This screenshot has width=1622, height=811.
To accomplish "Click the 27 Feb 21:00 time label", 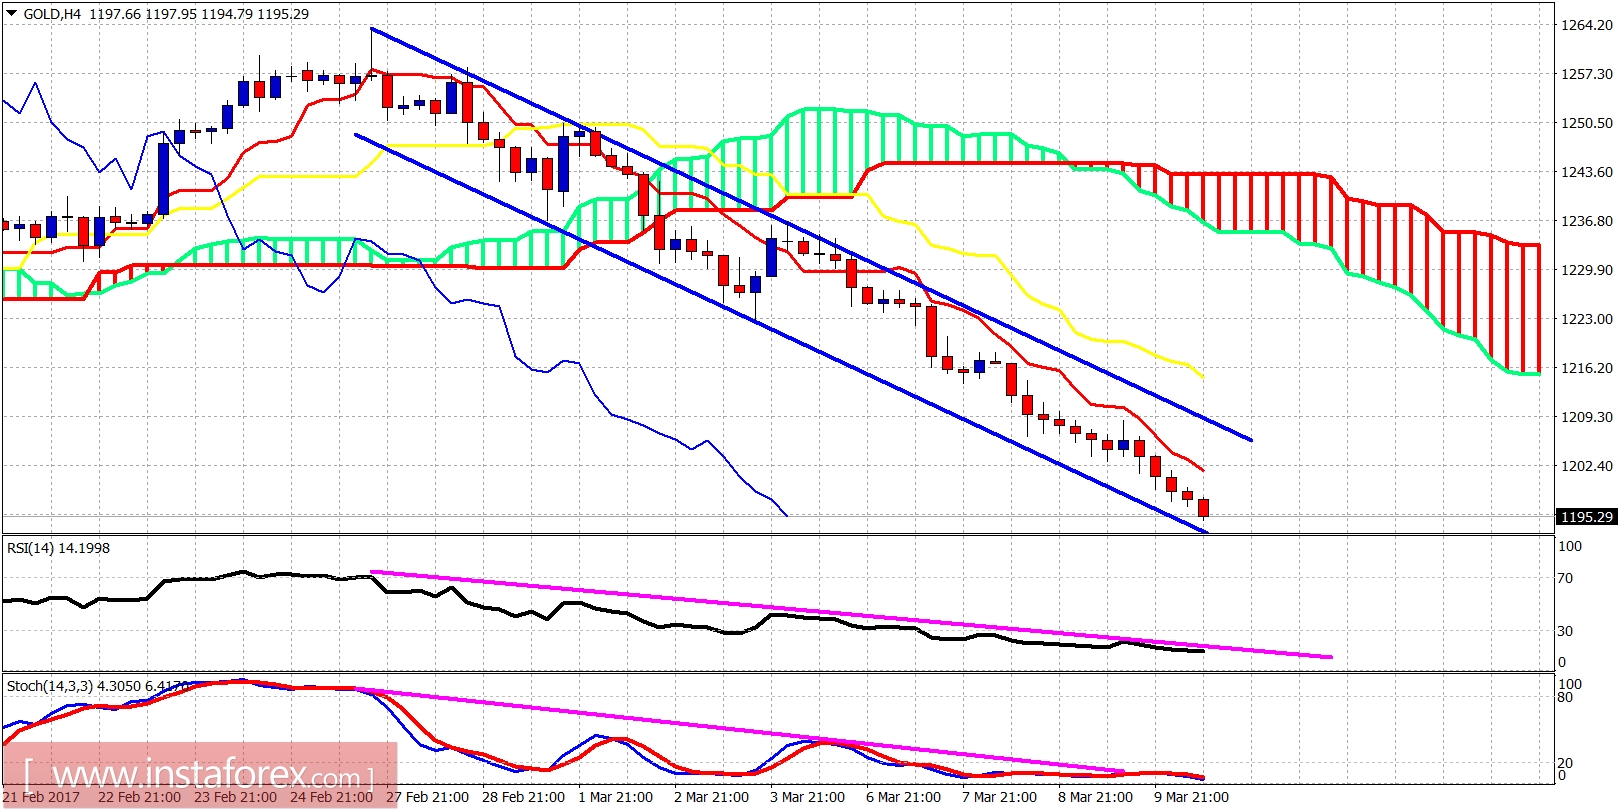I will pos(427,797).
